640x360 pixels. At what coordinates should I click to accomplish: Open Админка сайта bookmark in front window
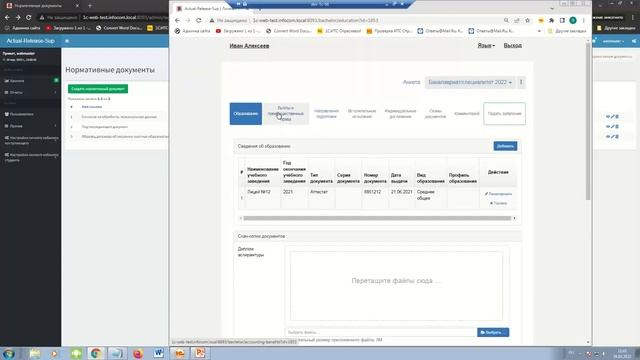coord(192,31)
